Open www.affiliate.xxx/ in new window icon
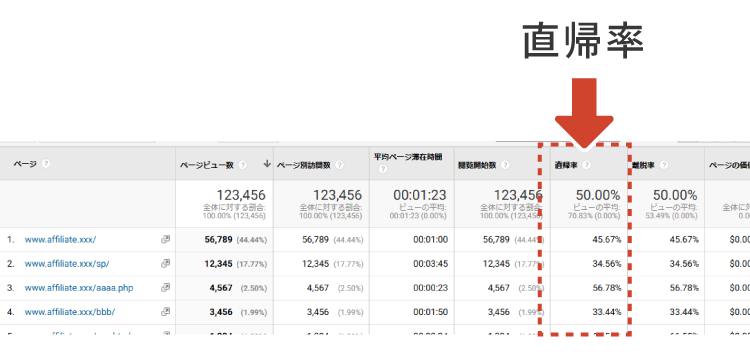This screenshot has width=750, height=360. pos(165,240)
